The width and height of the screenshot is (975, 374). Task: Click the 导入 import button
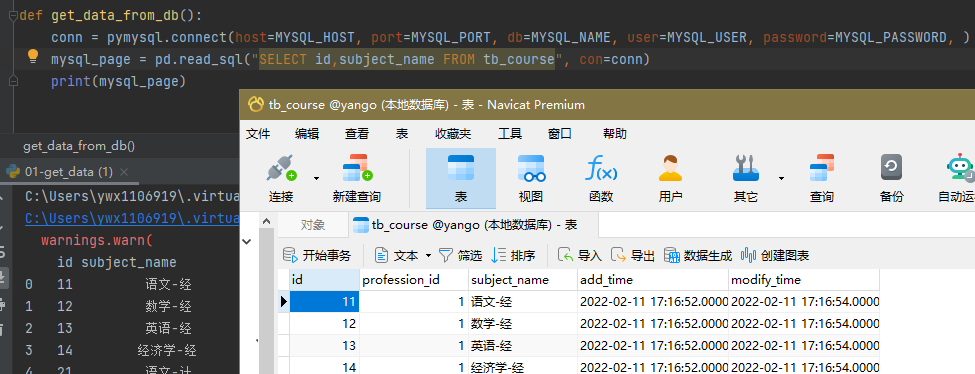point(580,255)
